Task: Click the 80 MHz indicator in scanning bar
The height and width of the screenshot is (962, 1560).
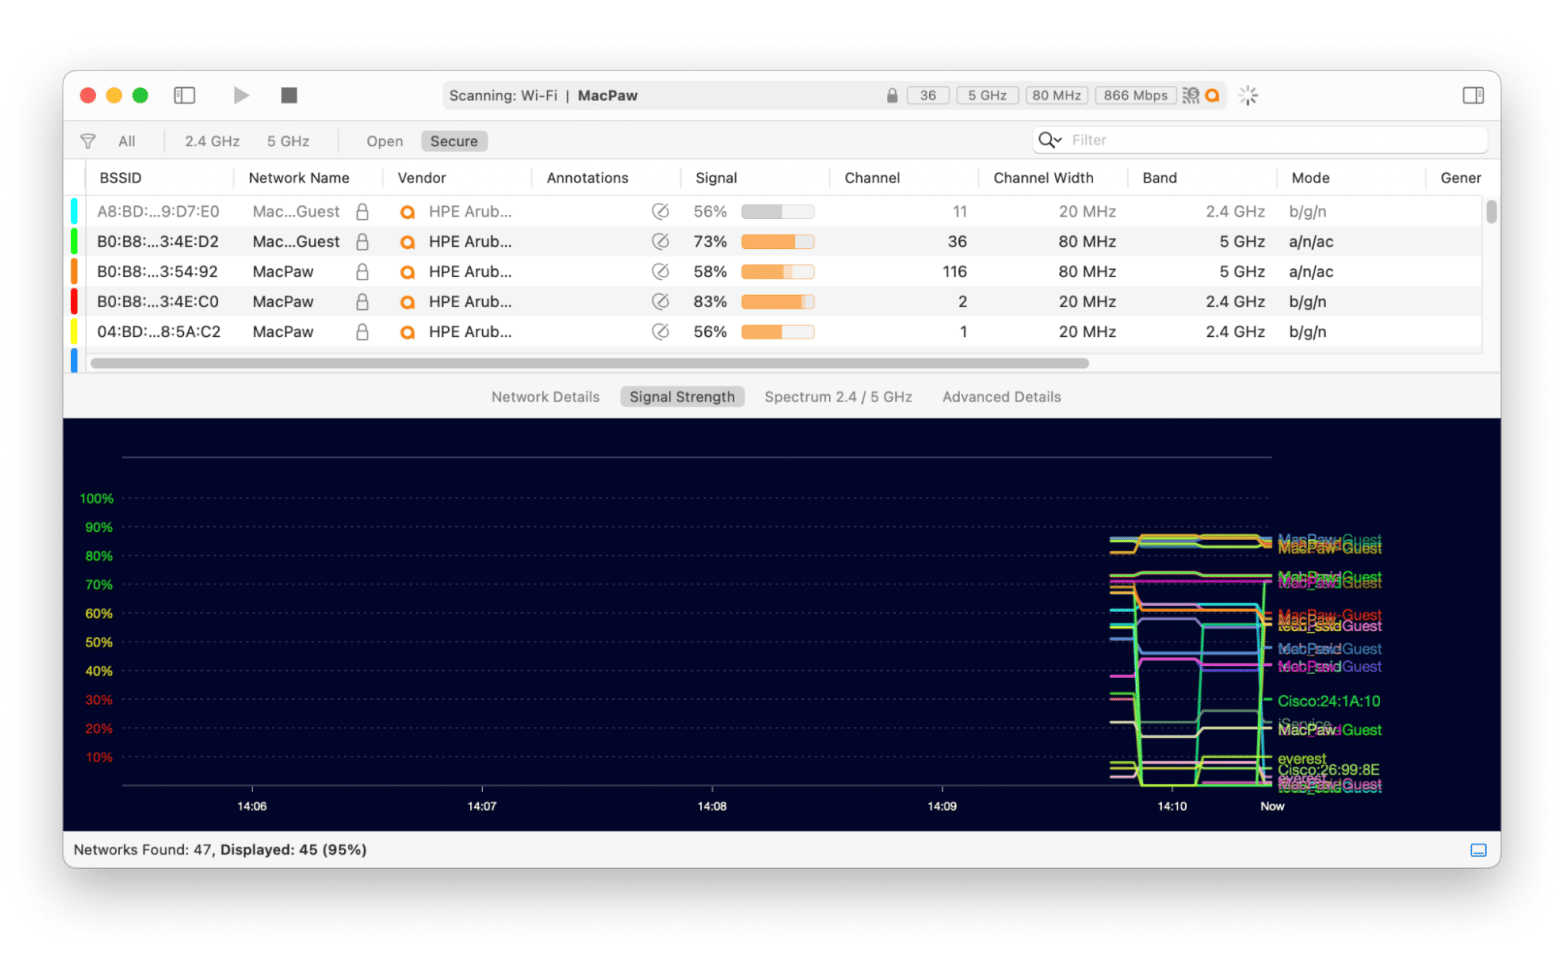Action: tap(1057, 95)
